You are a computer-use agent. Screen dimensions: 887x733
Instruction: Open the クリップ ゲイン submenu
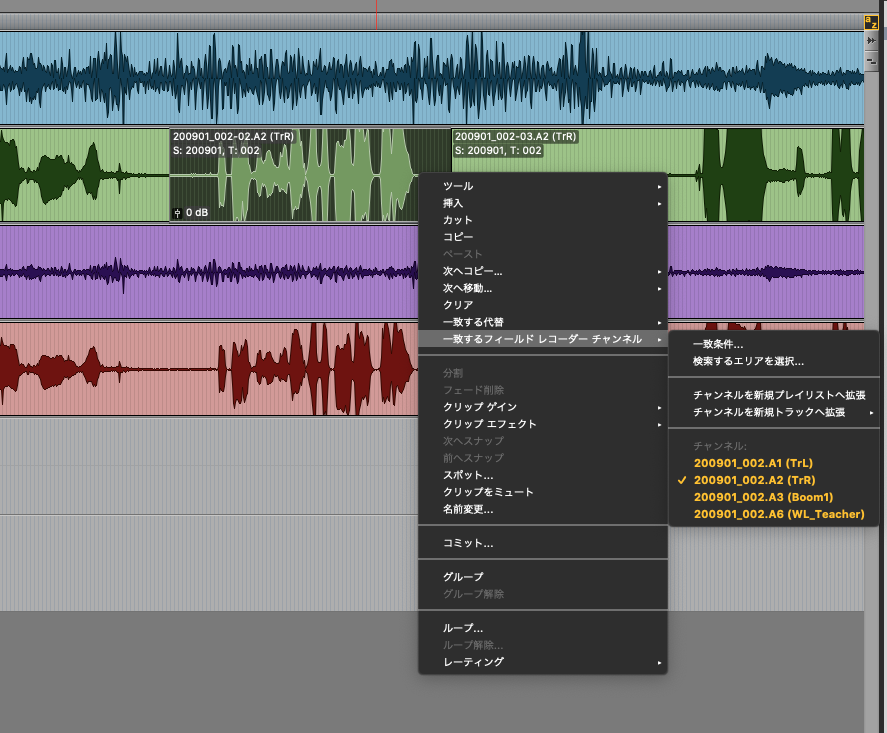click(x=543, y=407)
